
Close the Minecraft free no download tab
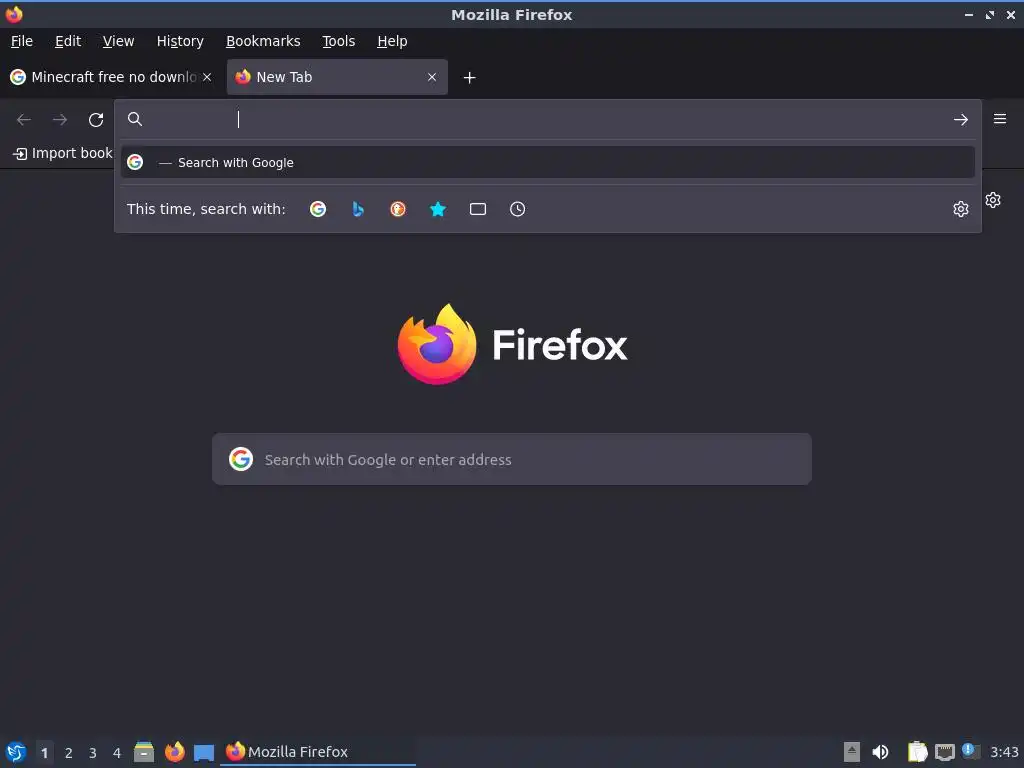(x=207, y=77)
